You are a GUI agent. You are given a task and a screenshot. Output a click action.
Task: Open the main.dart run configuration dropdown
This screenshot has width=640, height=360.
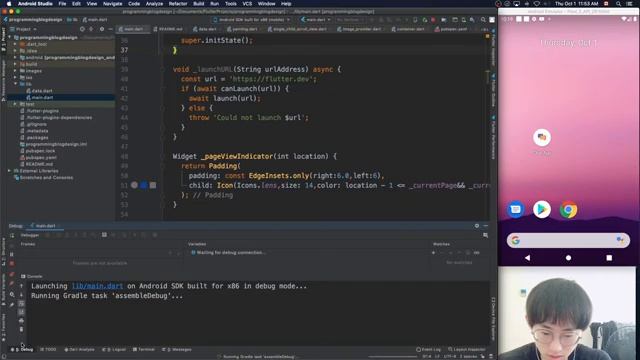click(x=315, y=20)
